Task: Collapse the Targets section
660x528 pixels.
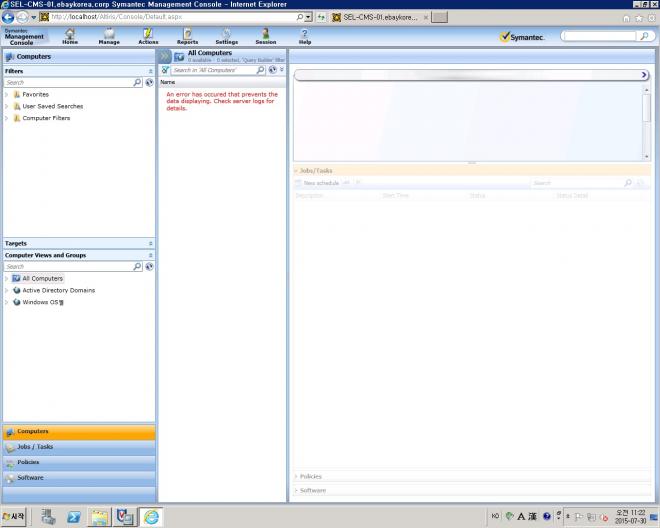Action: 151,243
